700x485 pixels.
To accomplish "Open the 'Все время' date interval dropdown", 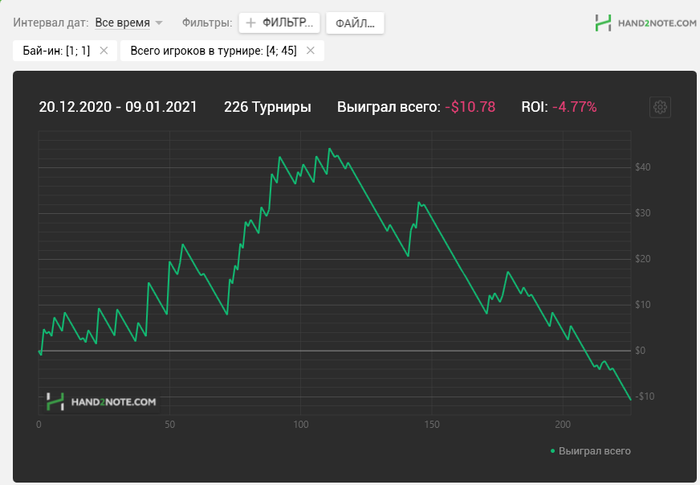I will pos(129,23).
